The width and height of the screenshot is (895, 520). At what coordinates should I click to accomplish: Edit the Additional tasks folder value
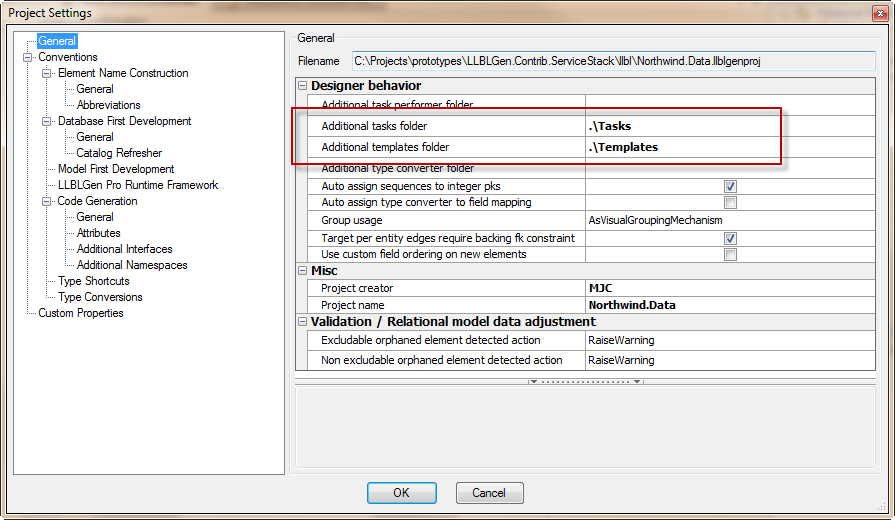point(680,127)
